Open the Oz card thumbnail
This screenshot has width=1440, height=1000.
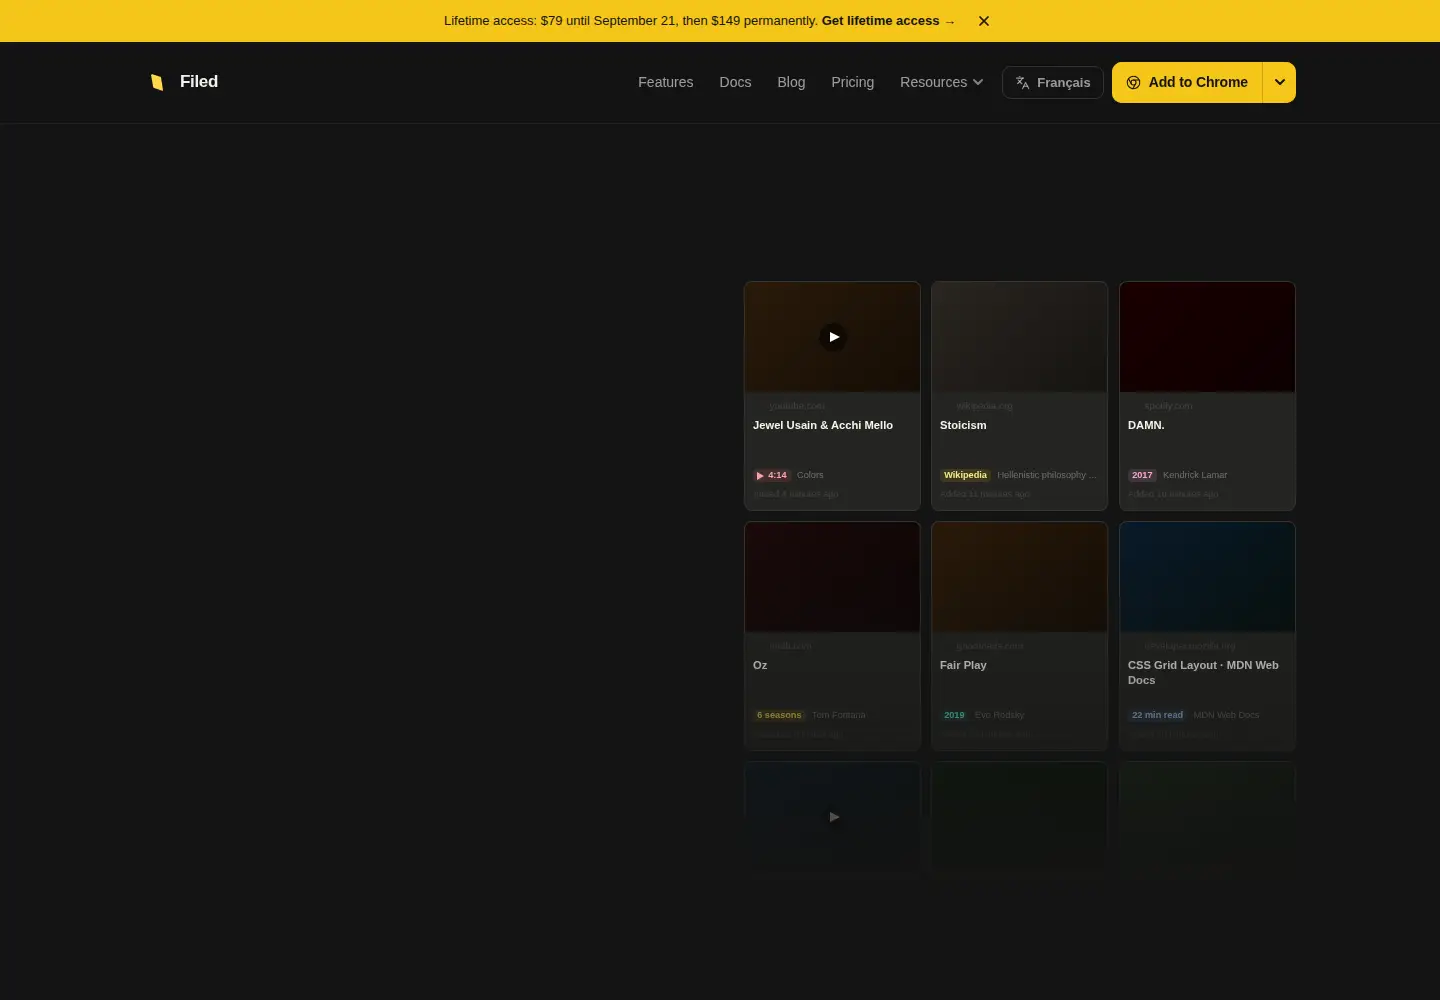click(x=832, y=577)
